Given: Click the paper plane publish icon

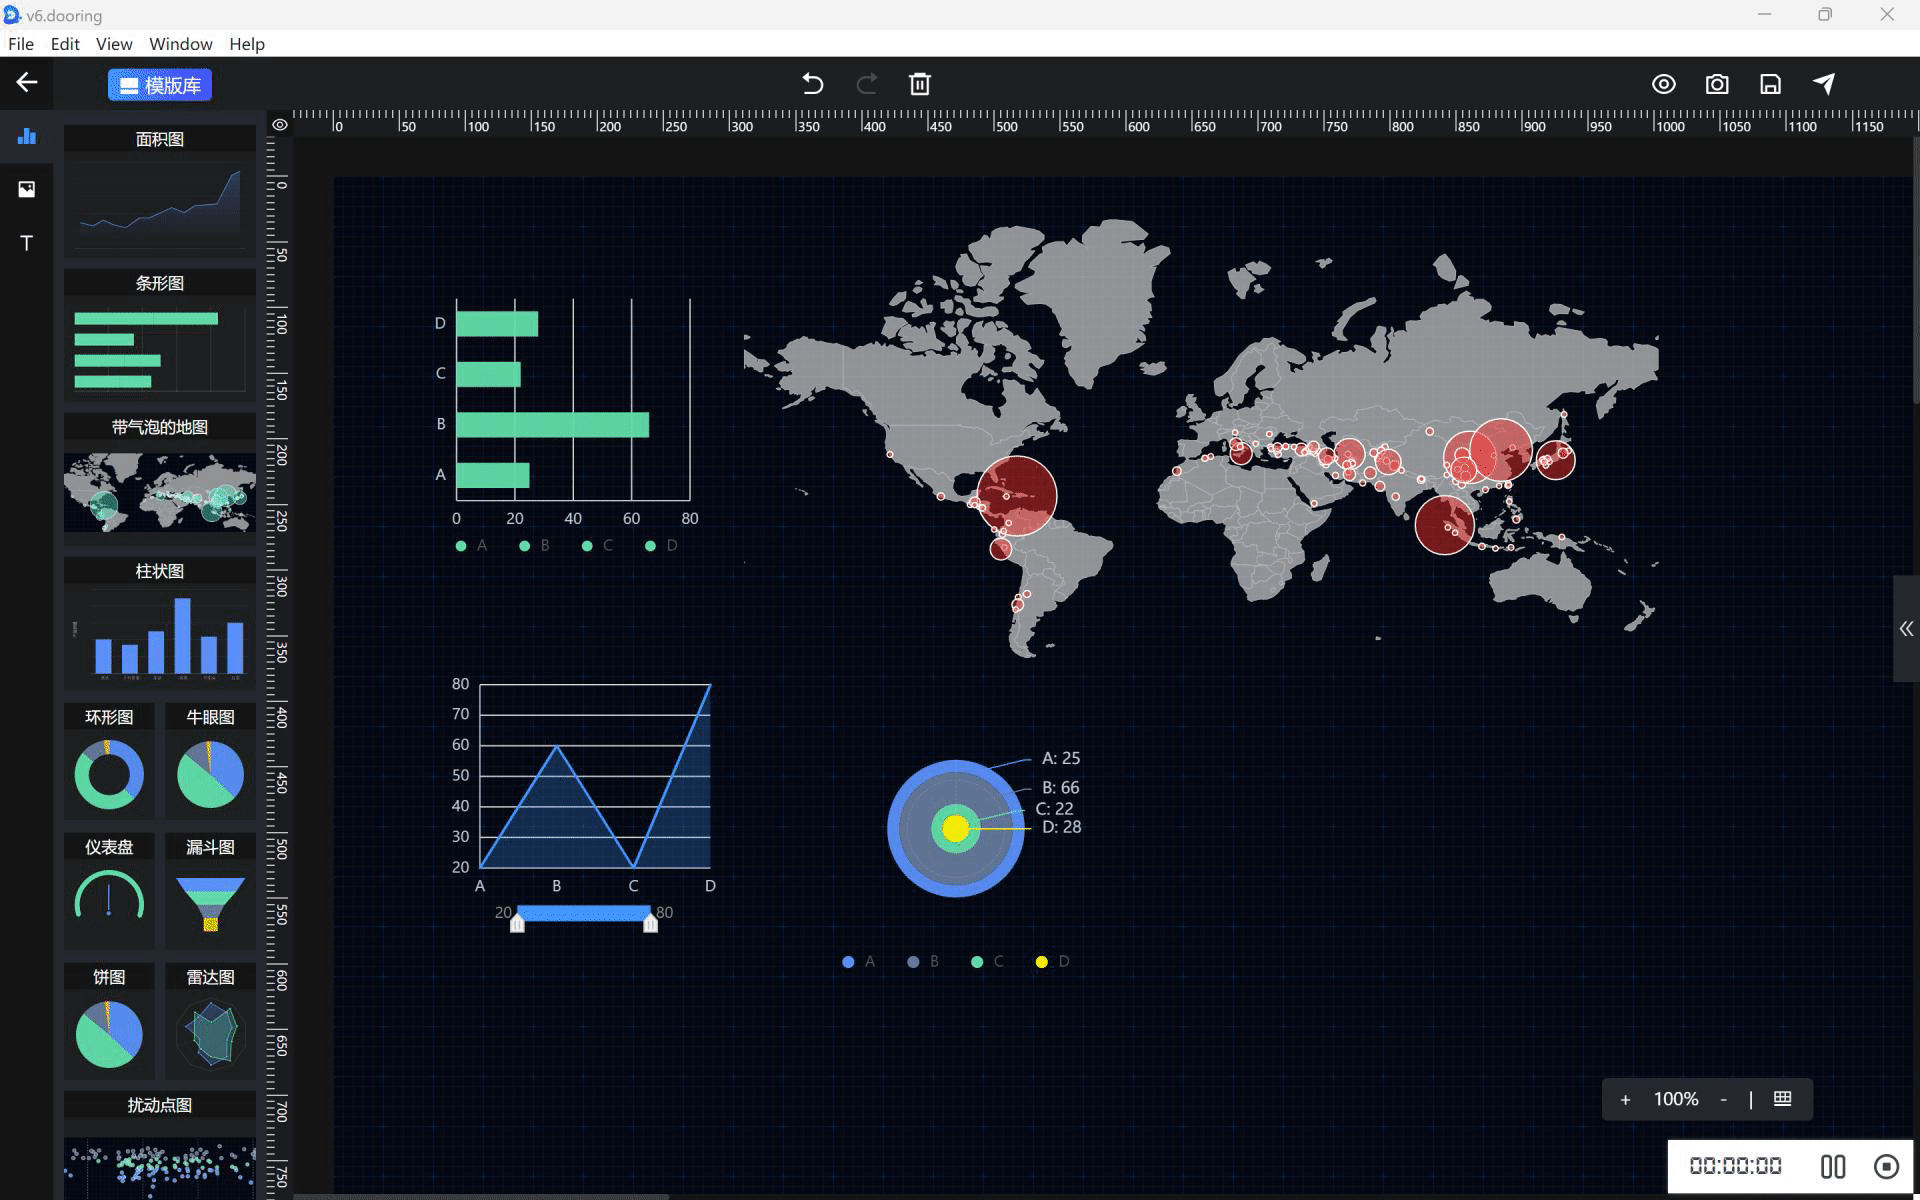Looking at the screenshot, I should 1824,84.
